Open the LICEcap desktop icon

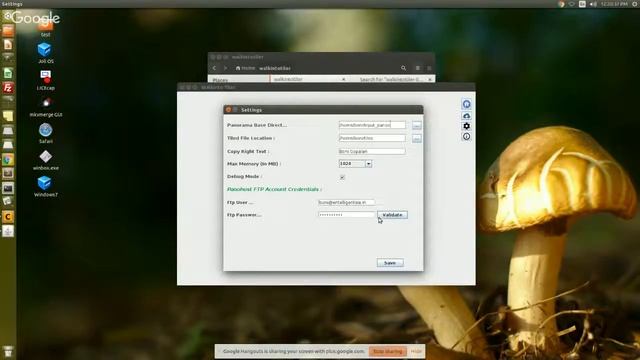[x=45, y=80]
